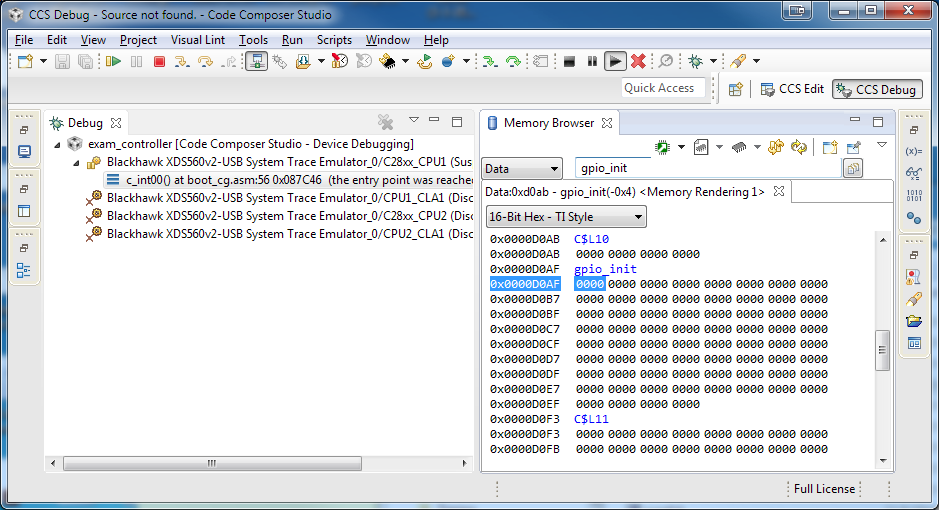Open the Data memory page dropdown
The image size is (939, 510).
click(x=522, y=169)
